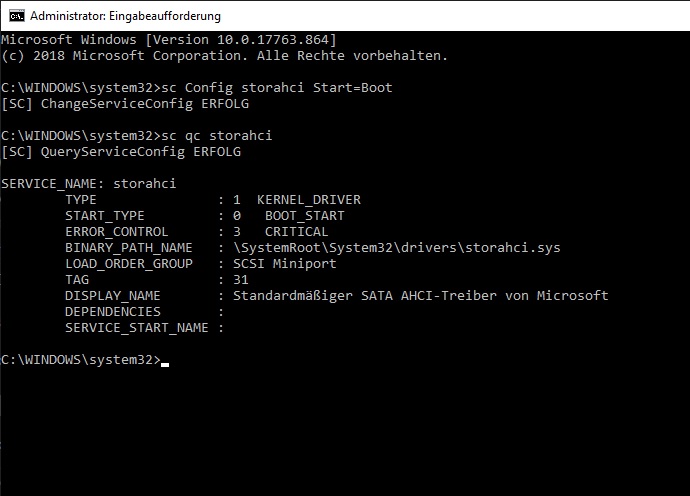The image size is (690, 496).
Task: Click the SERVICE_START_NAME label
Action: tap(136, 328)
